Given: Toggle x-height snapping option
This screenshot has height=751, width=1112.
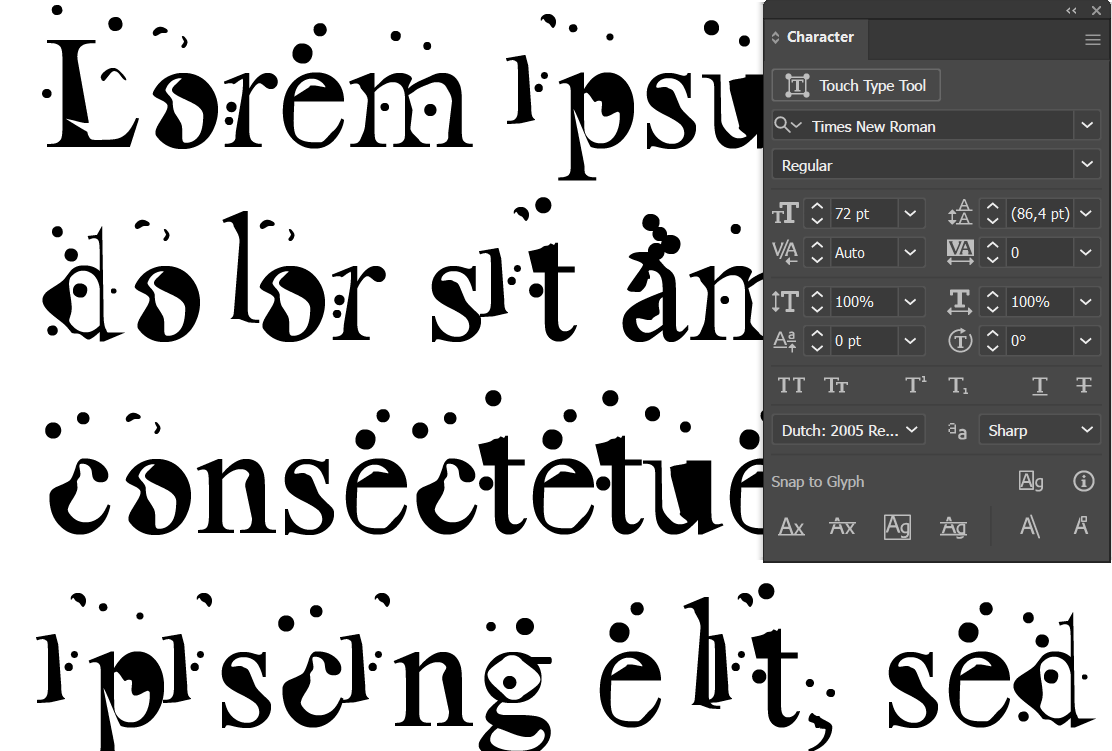Looking at the screenshot, I should point(842,527).
